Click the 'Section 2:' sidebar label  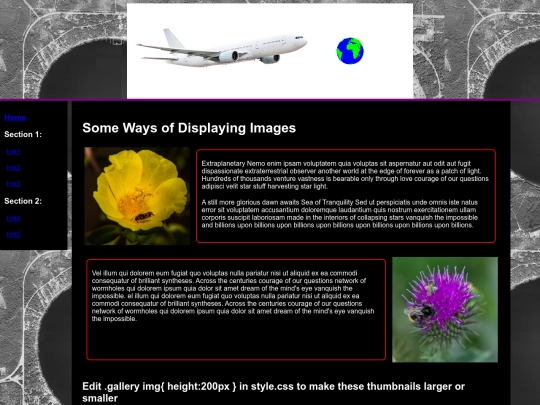(23, 201)
